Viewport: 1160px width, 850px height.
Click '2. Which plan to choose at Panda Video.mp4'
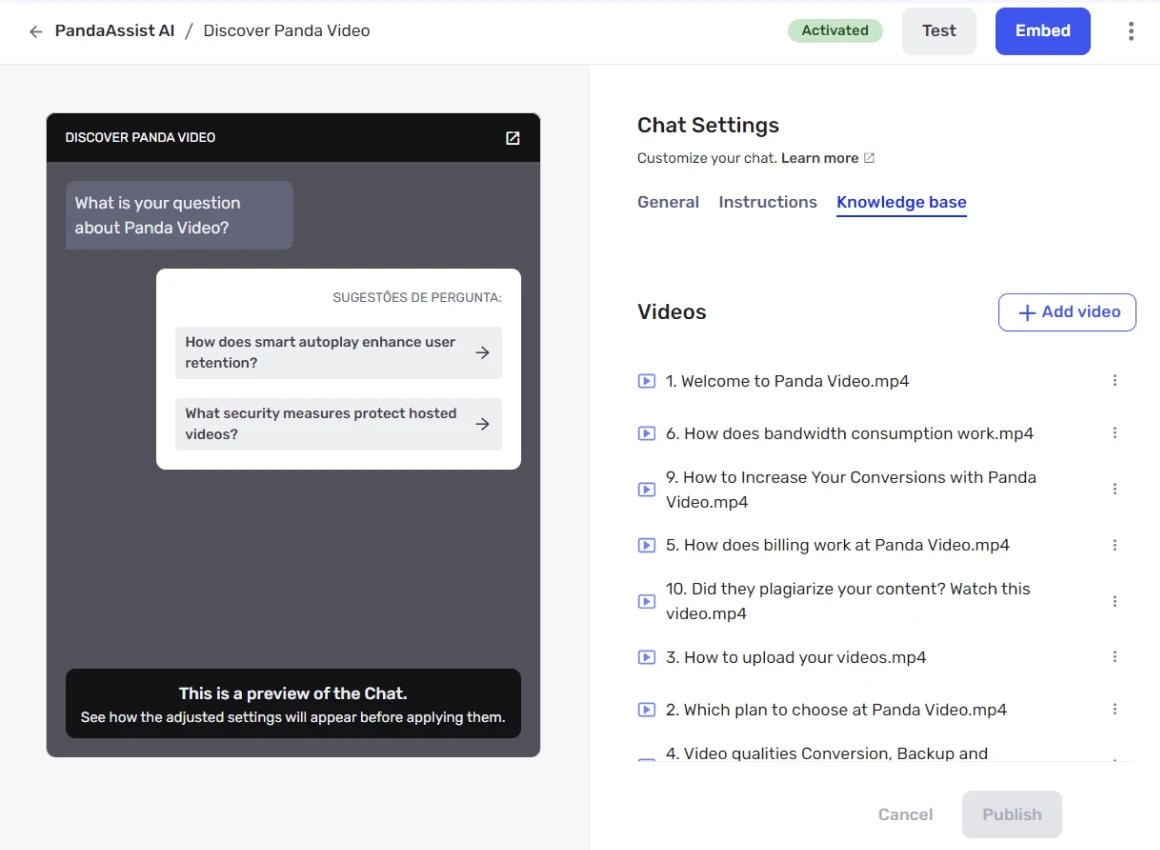(x=836, y=710)
